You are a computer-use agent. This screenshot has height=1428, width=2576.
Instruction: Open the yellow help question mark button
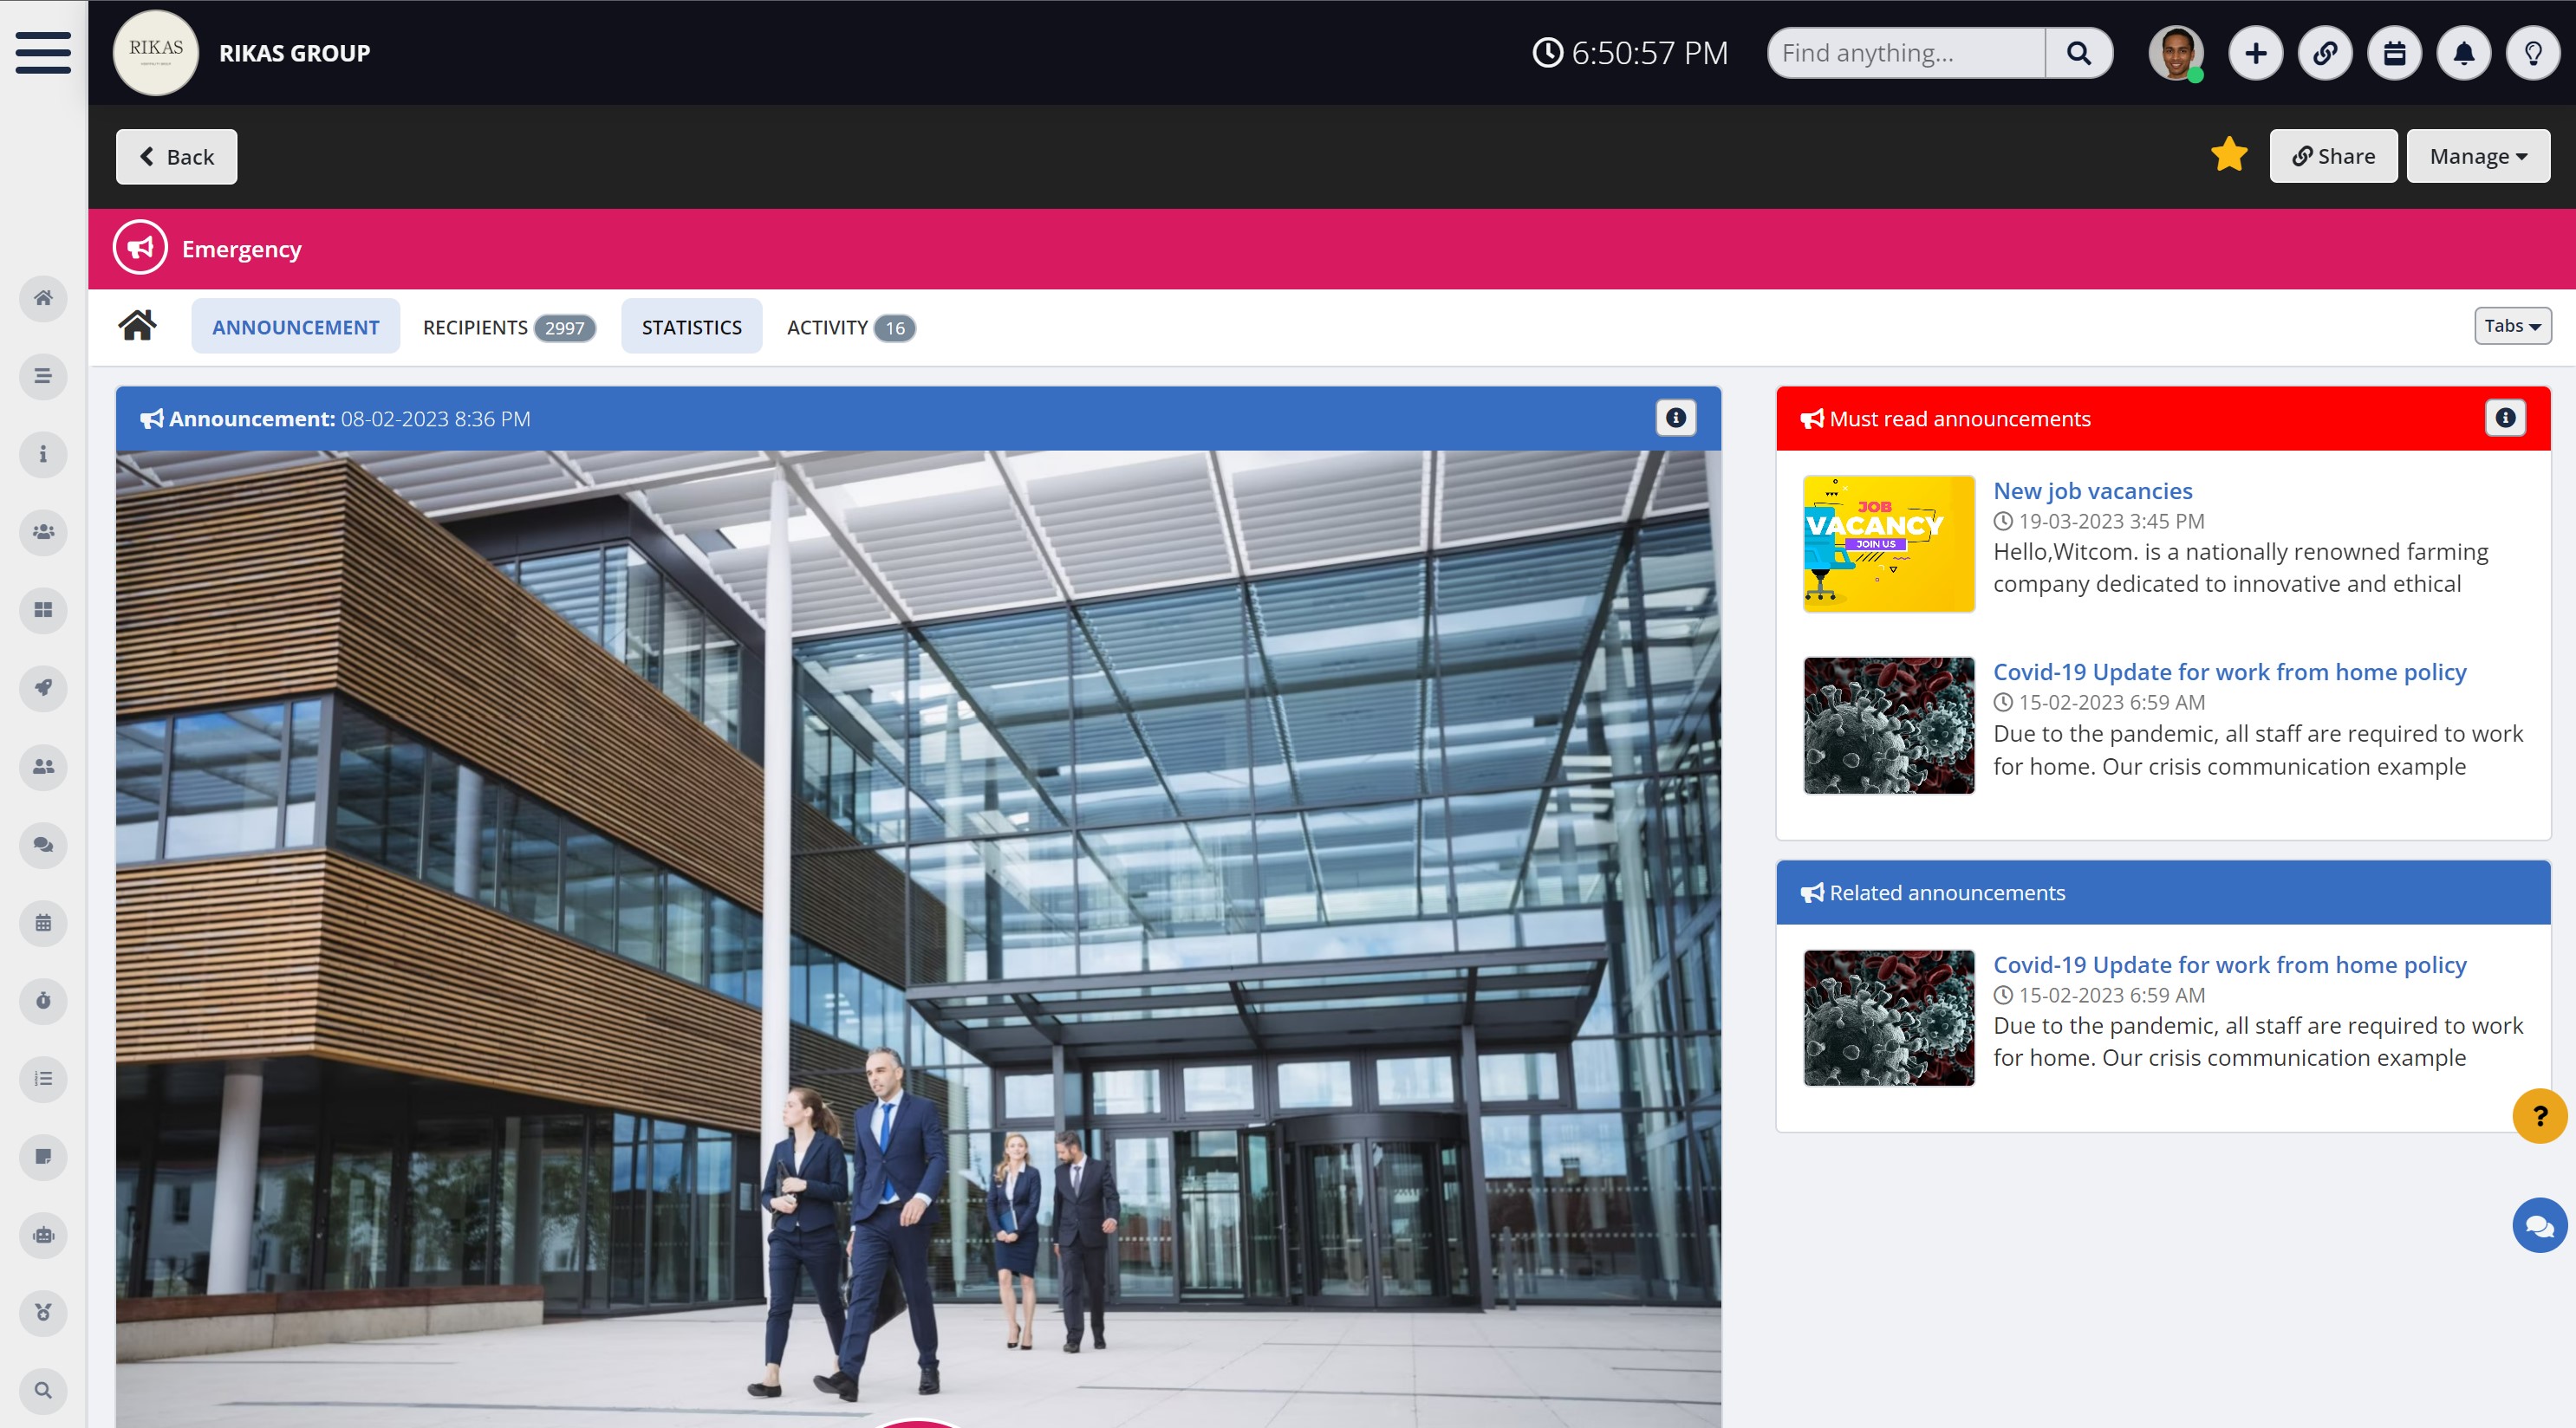(2538, 1115)
